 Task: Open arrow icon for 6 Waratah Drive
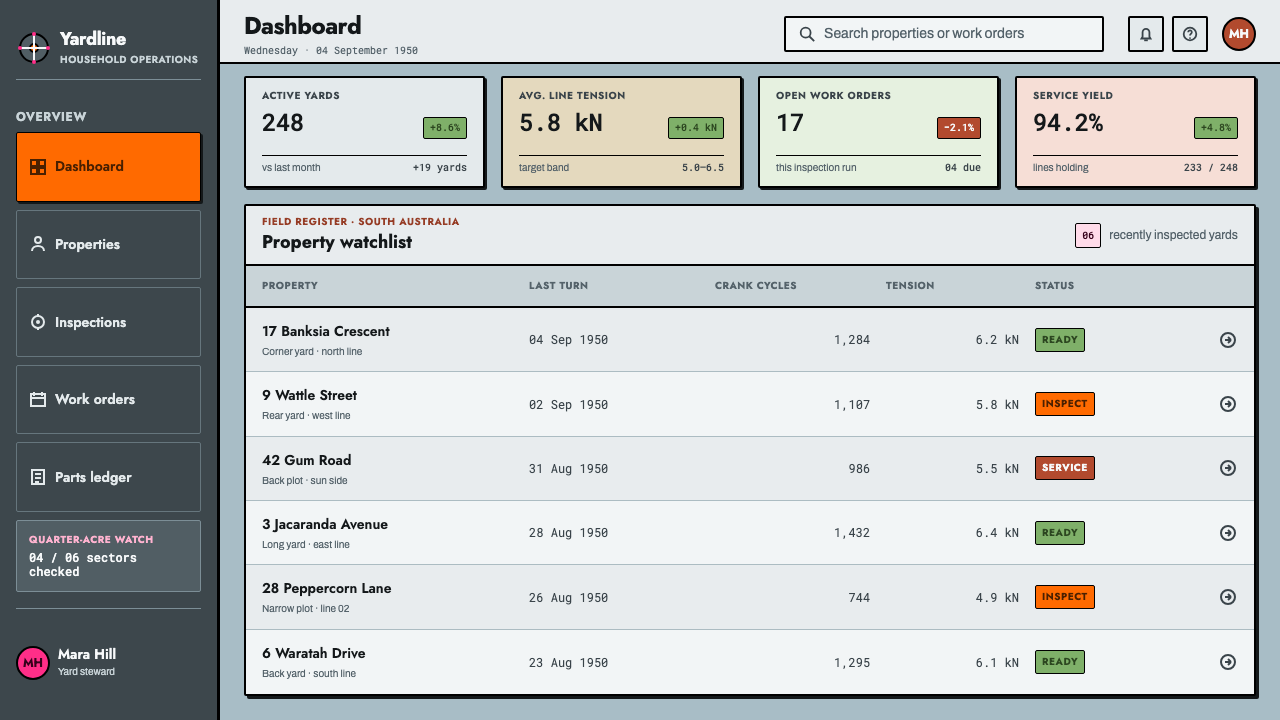point(1228,662)
